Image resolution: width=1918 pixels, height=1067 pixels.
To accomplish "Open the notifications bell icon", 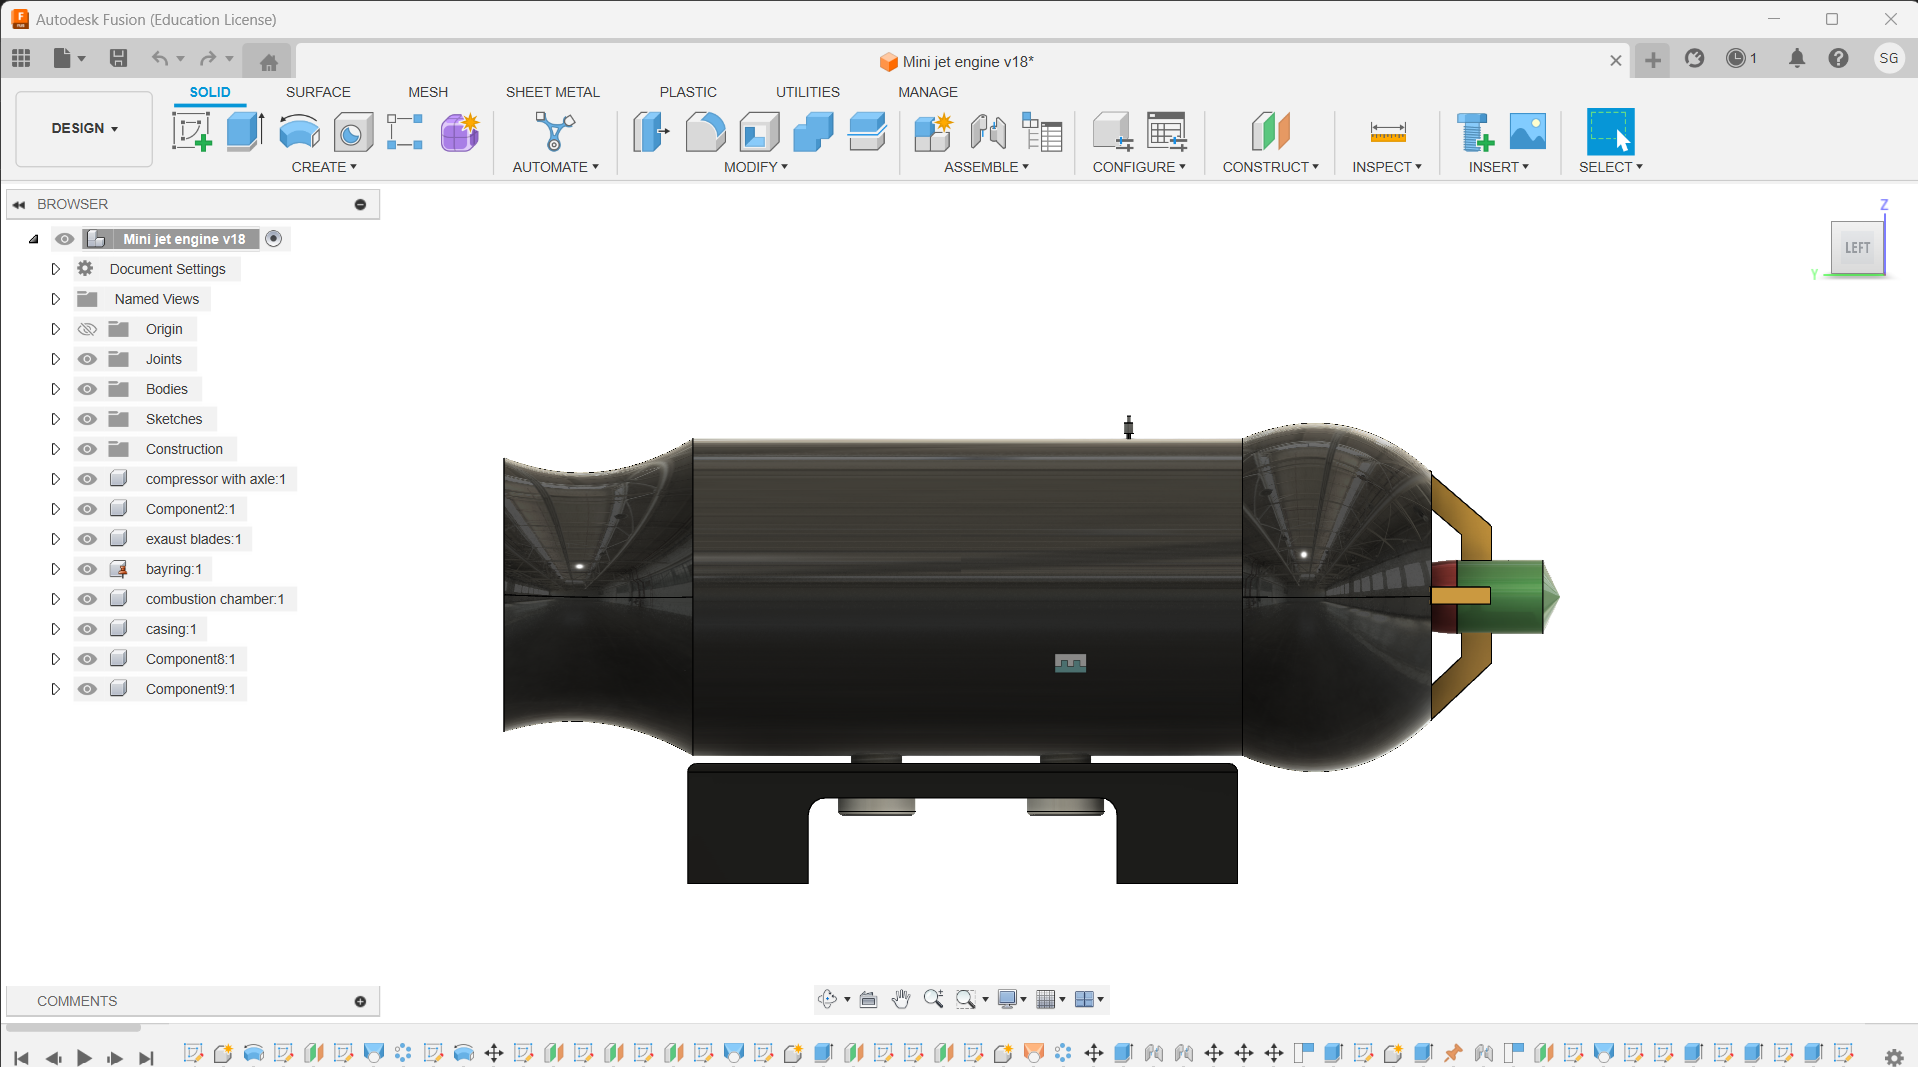I will [x=1797, y=58].
